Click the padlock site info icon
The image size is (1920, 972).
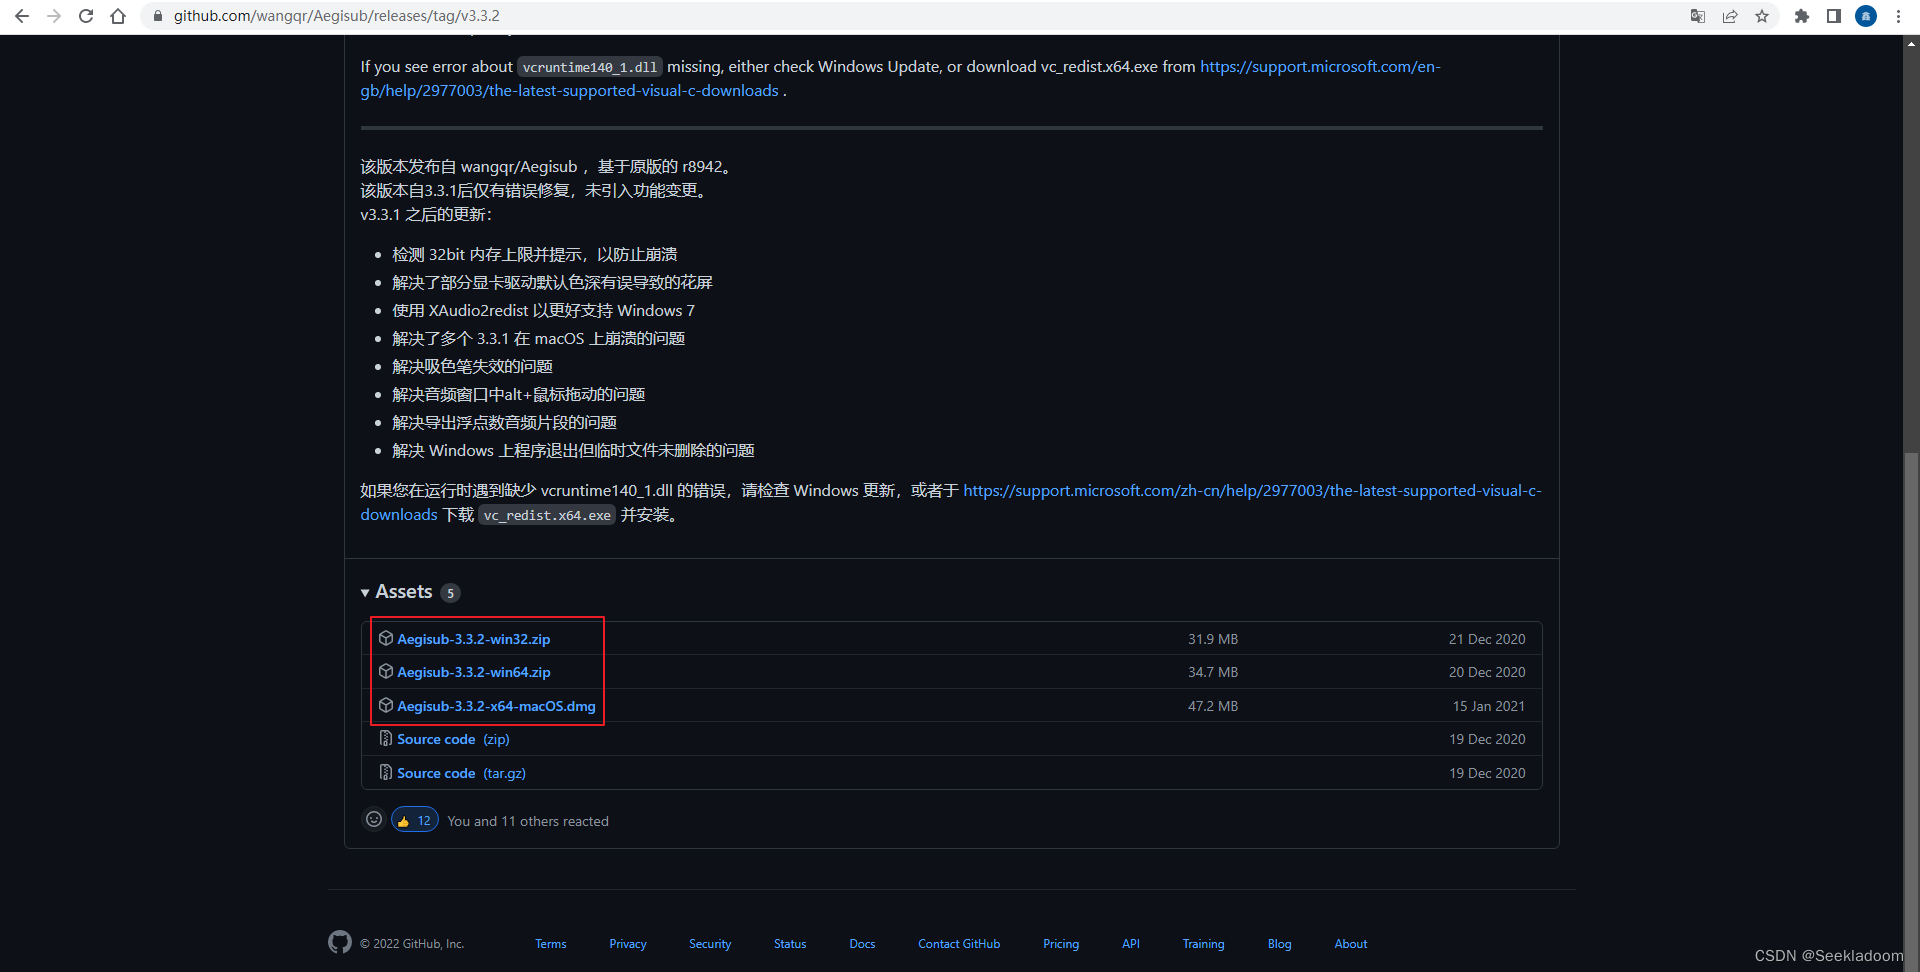tap(157, 16)
